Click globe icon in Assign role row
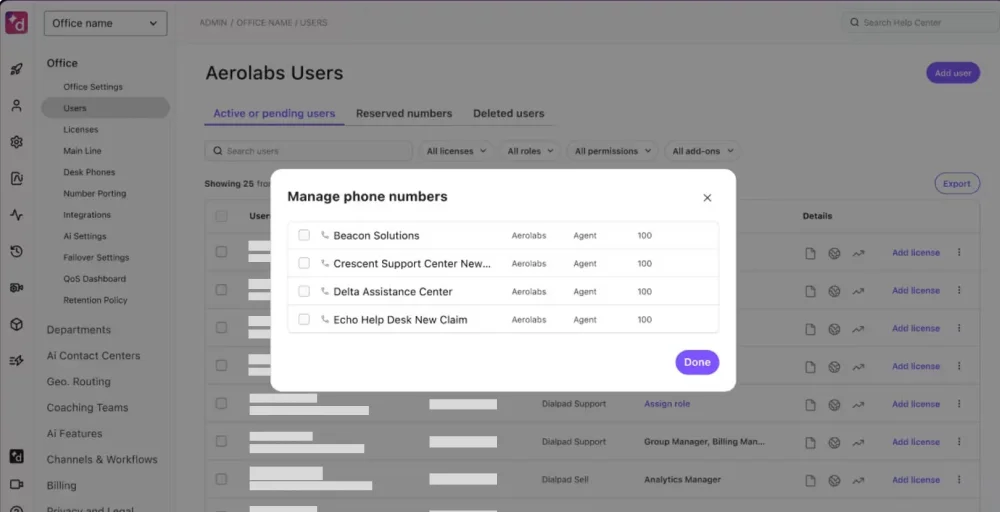Image resolution: width=1000 pixels, height=512 pixels. click(x=834, y=405)
